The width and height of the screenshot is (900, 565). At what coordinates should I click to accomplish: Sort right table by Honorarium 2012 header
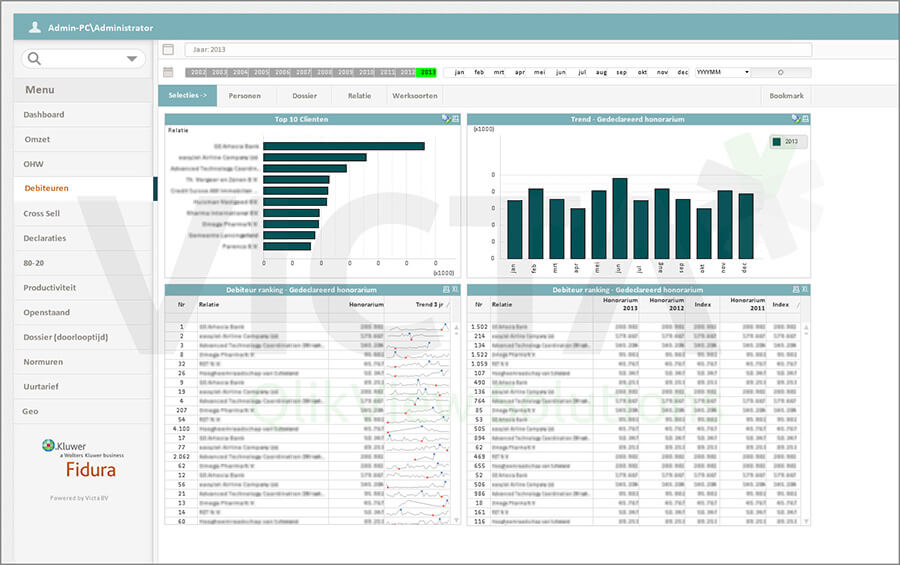pos(666,304)
